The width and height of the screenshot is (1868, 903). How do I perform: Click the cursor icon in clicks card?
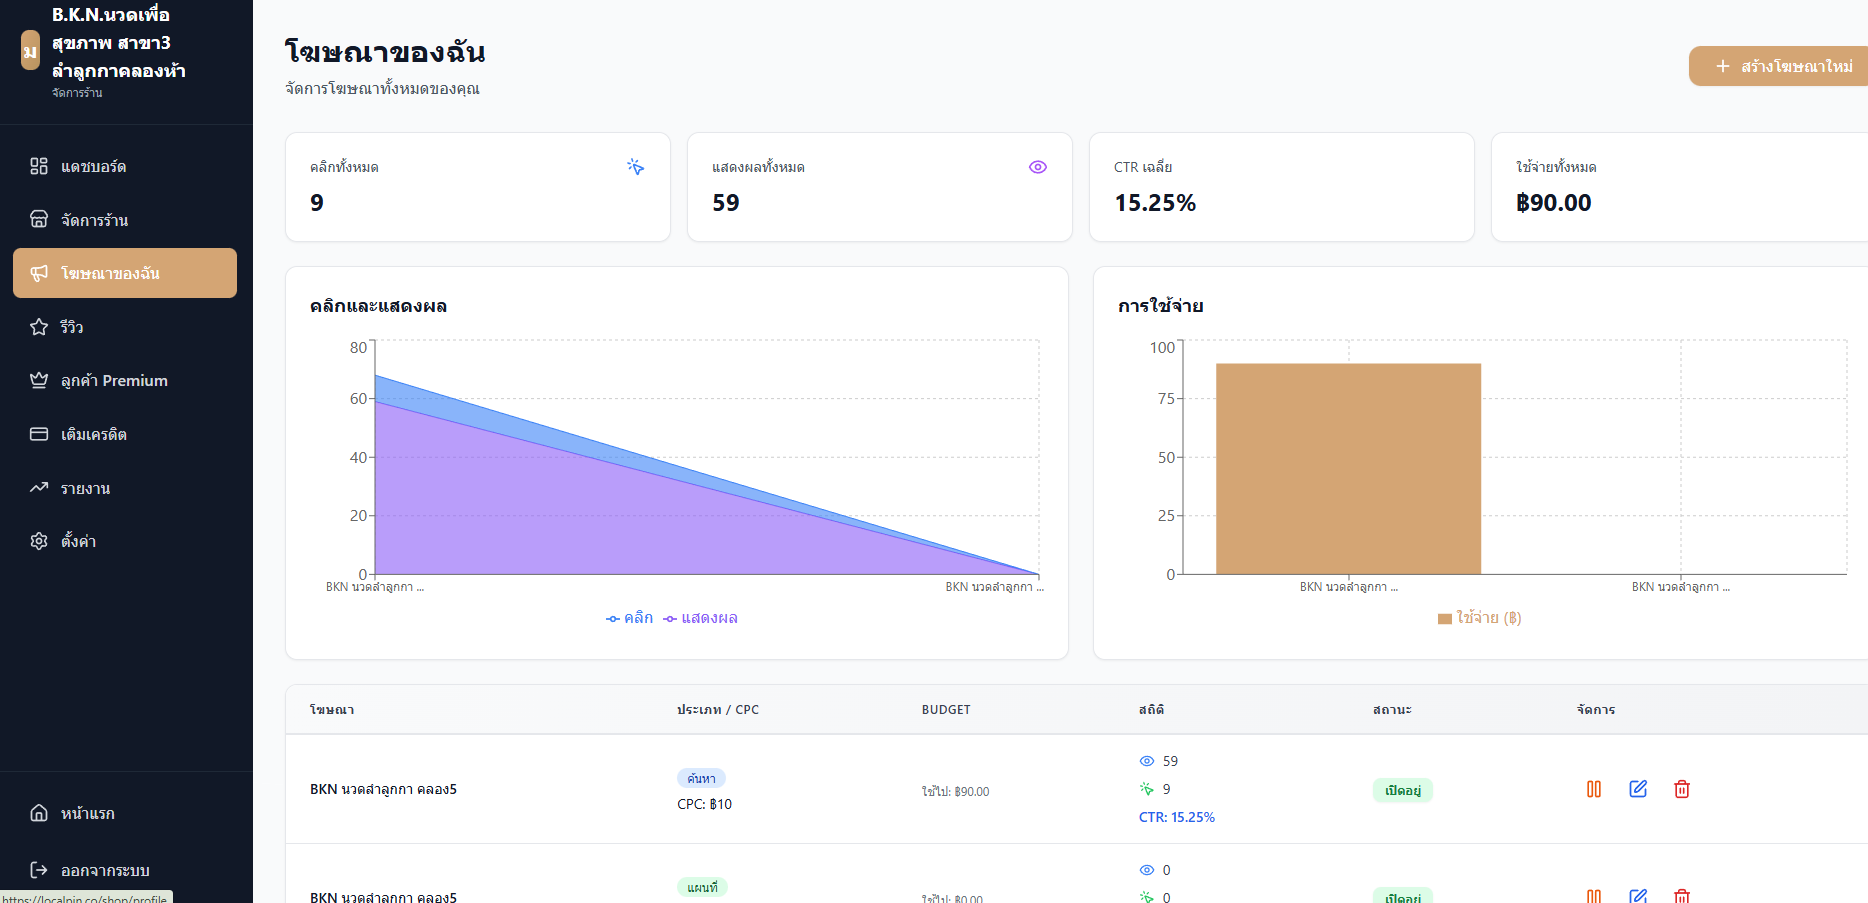tap(635, 167)
